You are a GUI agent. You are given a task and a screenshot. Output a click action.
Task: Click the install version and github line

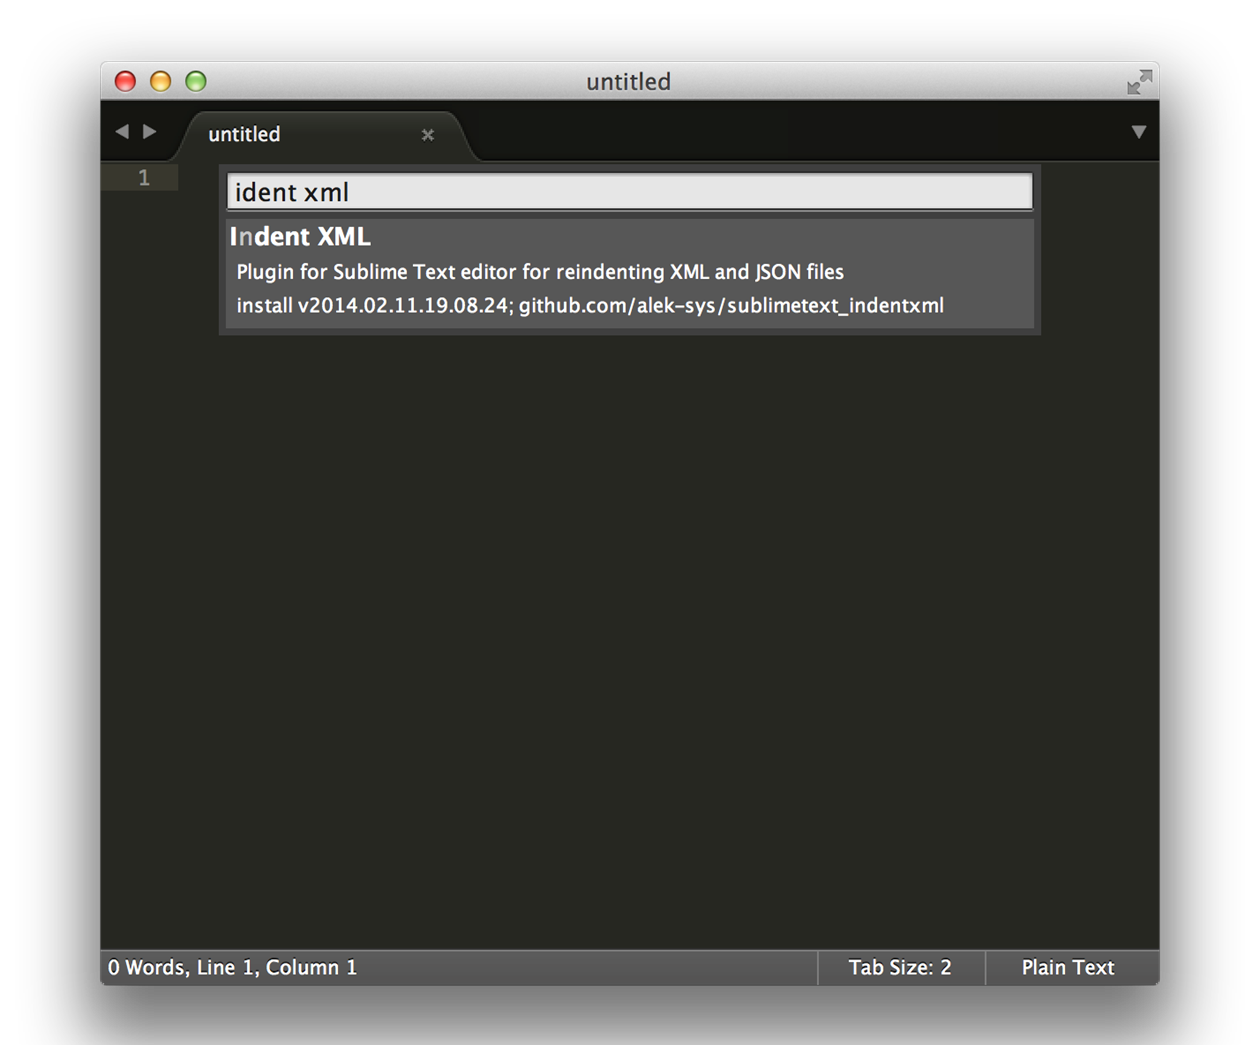tap(590, 306)
